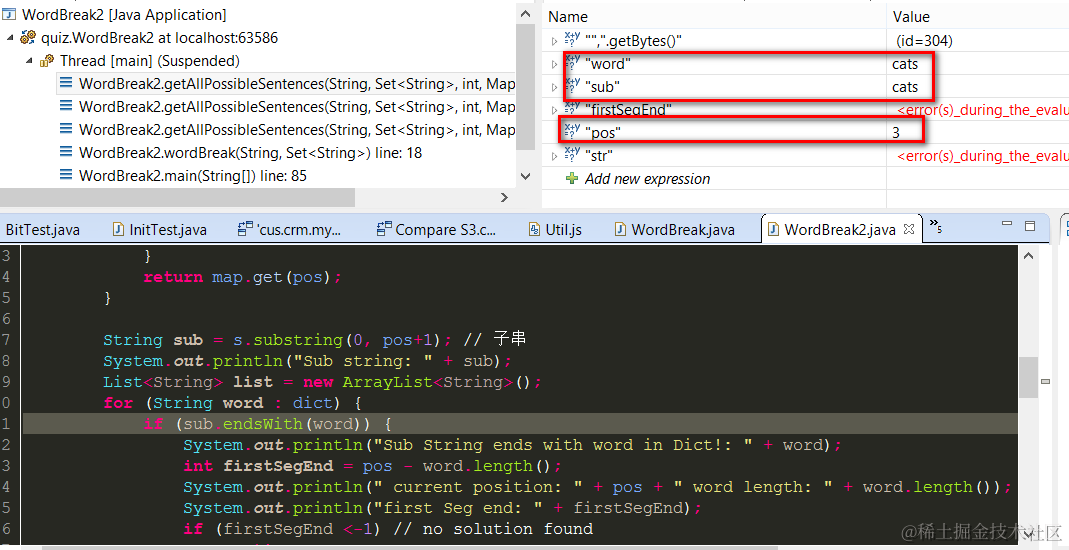Viewport: 1069px width, 550px height.
Task: Select the third getAllPossibleSentences stack frame
Action: (x=286, y=129)
